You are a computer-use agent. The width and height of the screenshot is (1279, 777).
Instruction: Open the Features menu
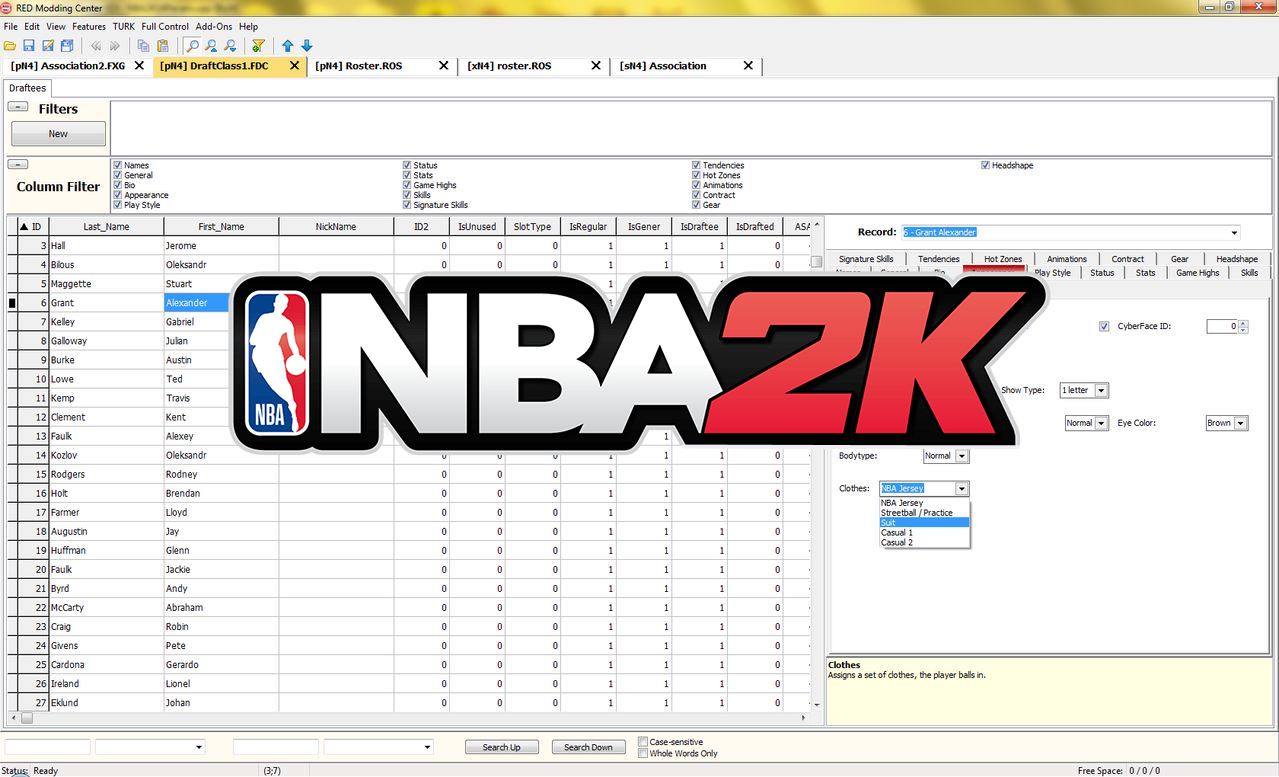tap(89, 27)
